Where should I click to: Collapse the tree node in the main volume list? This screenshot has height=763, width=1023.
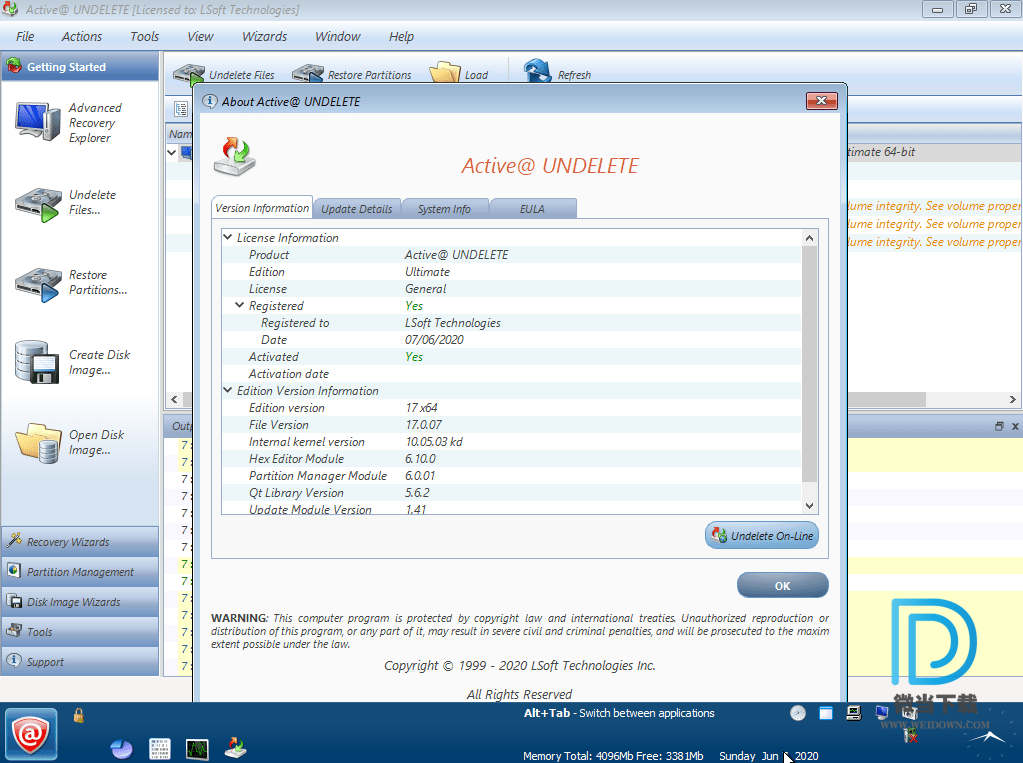coord(172,152)
